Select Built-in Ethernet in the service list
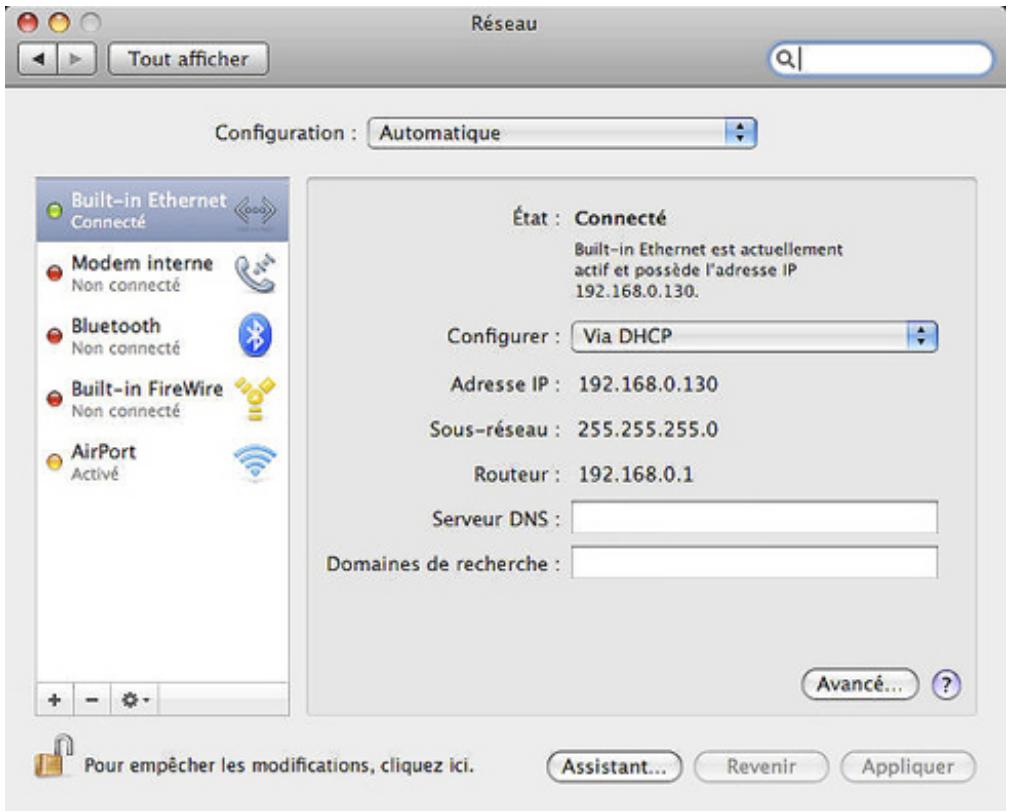The height and width of the screenshot is (812, 1009). point(162,210)
